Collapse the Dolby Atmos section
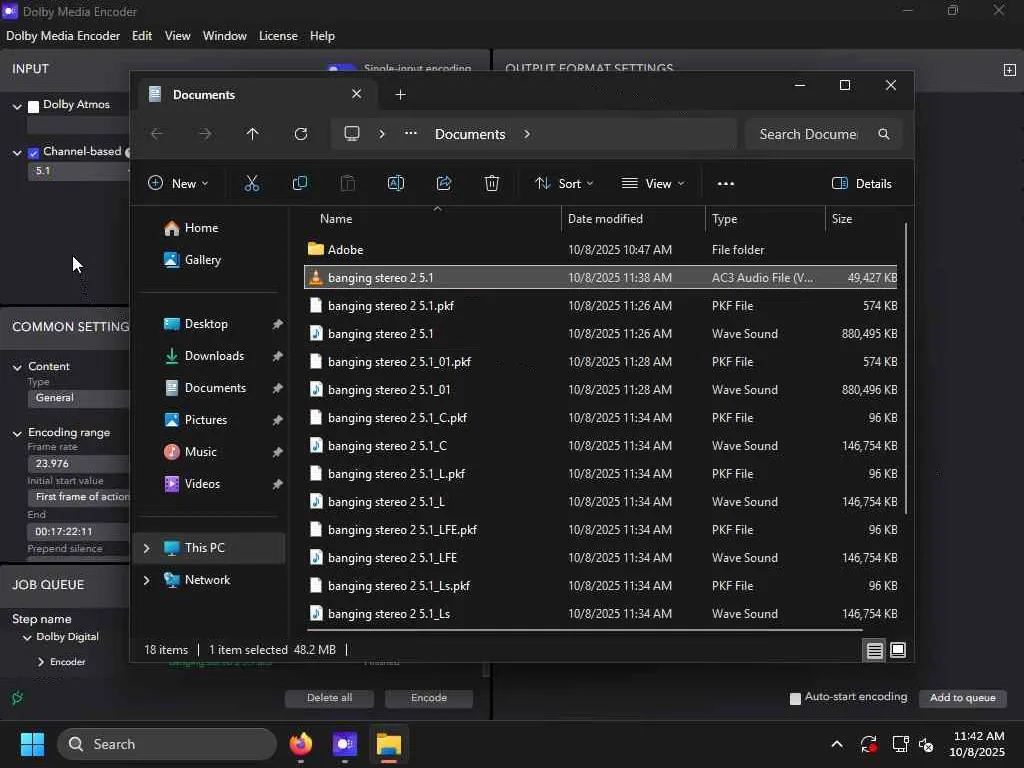 [x=17, y=106]
